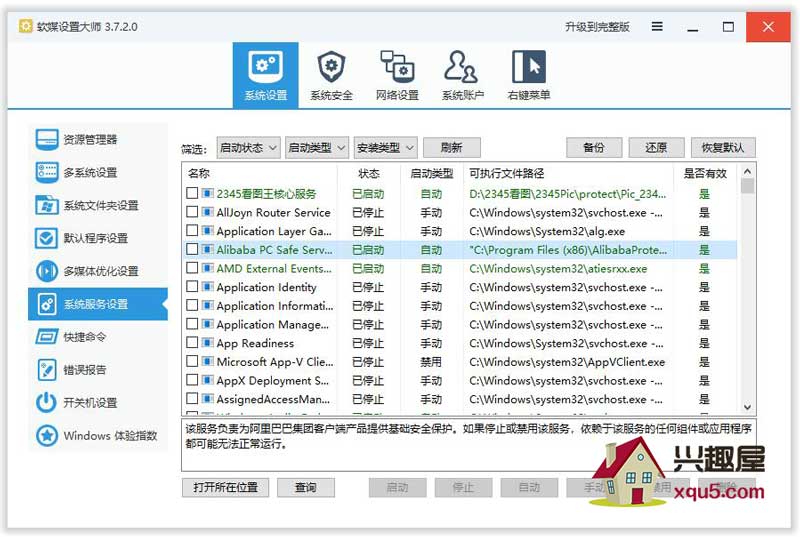Check the Application Identity checkbox
The height and width of the screenshot is (537, 800).
coord(192,287)
